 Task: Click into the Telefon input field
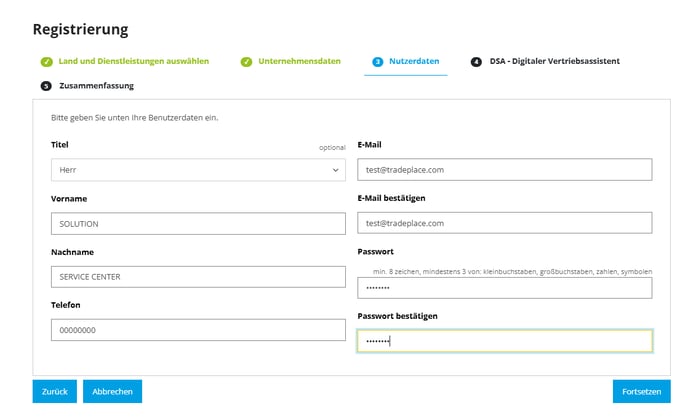point(198,330)
